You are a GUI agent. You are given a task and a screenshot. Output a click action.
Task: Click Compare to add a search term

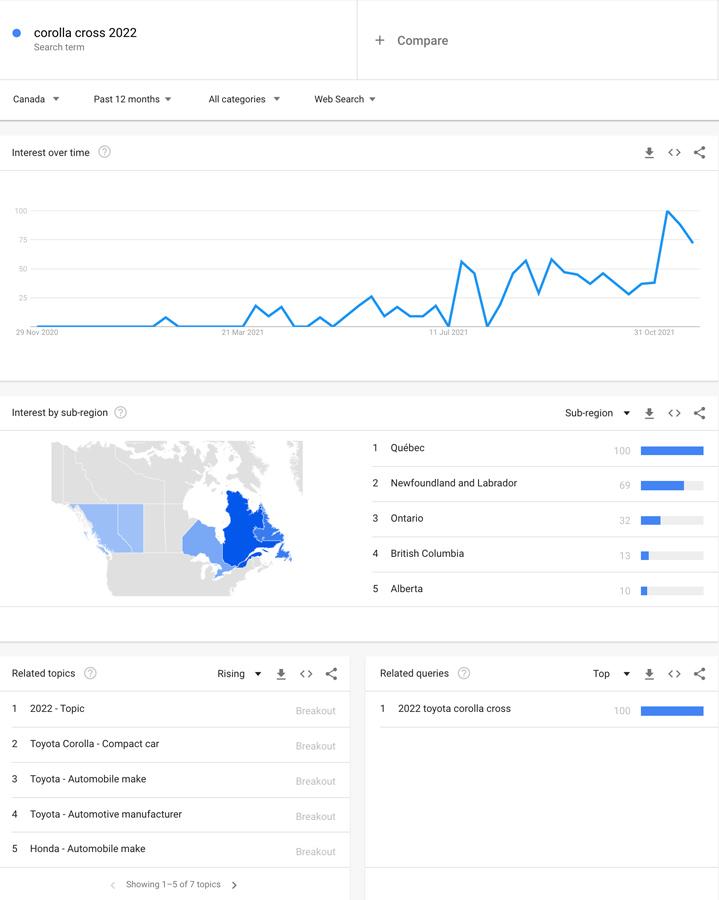pyautogui.click(x=411, y=41)
